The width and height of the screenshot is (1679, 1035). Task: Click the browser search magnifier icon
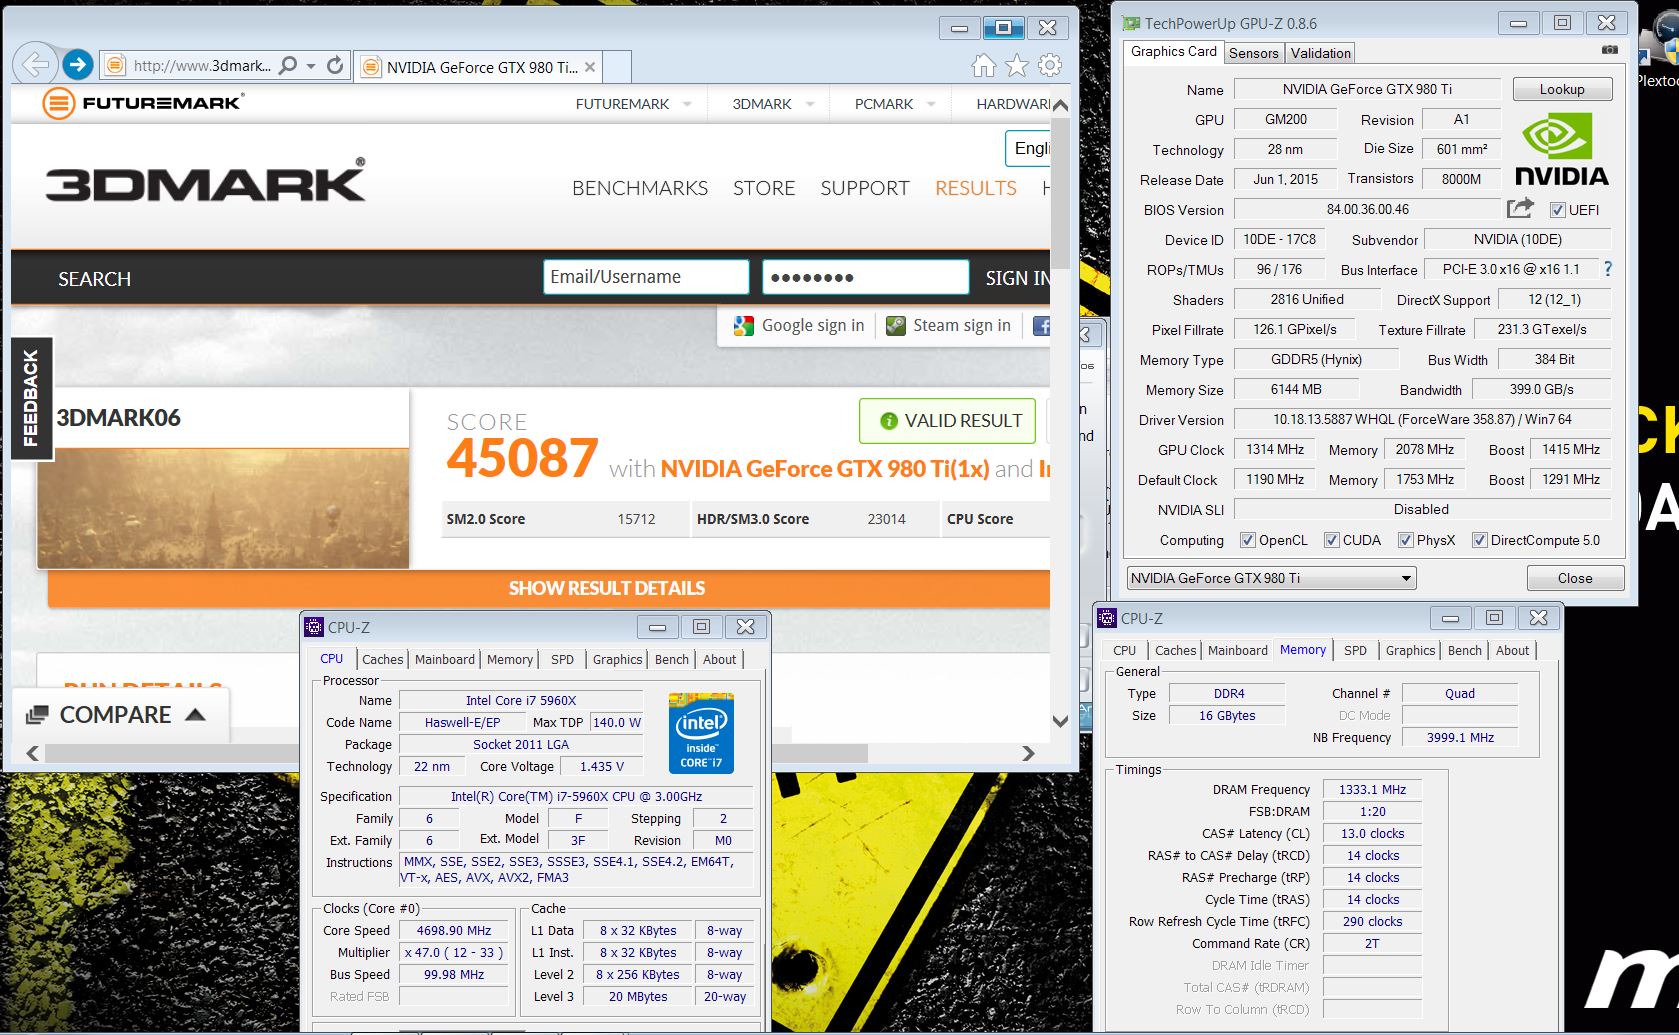tap(288, 66)
